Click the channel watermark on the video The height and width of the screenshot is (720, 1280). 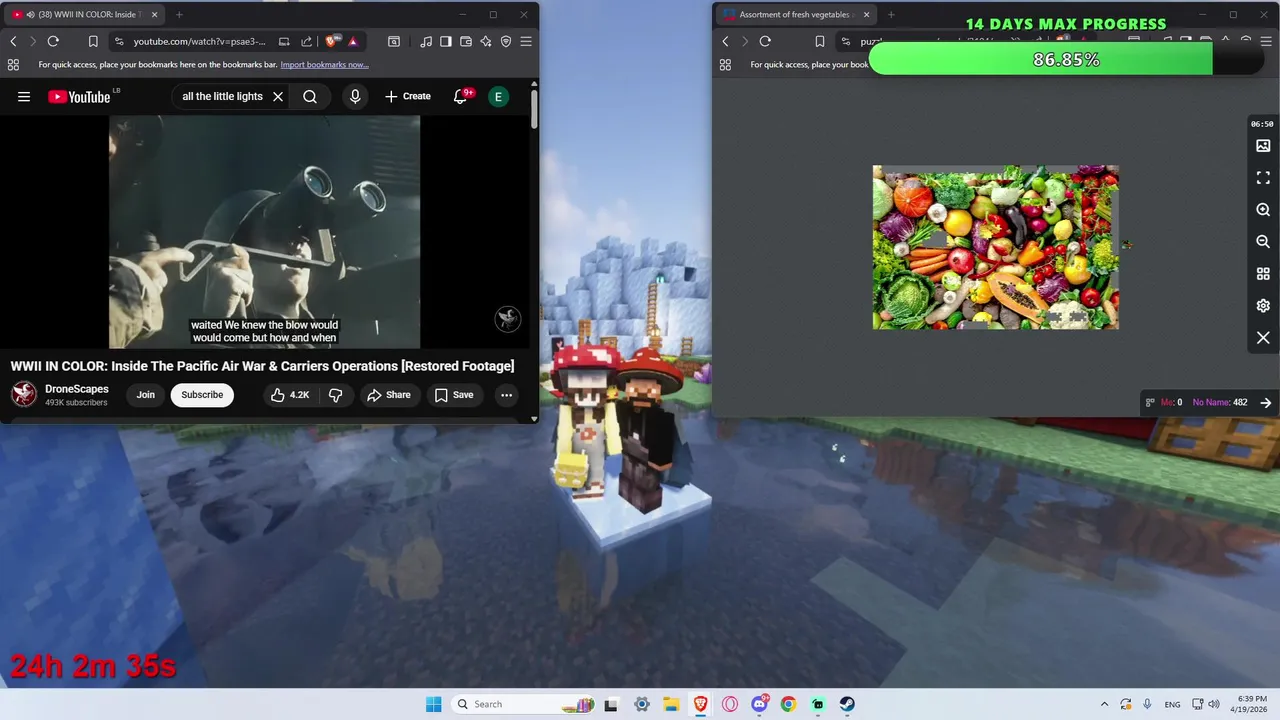coord(508,319)
